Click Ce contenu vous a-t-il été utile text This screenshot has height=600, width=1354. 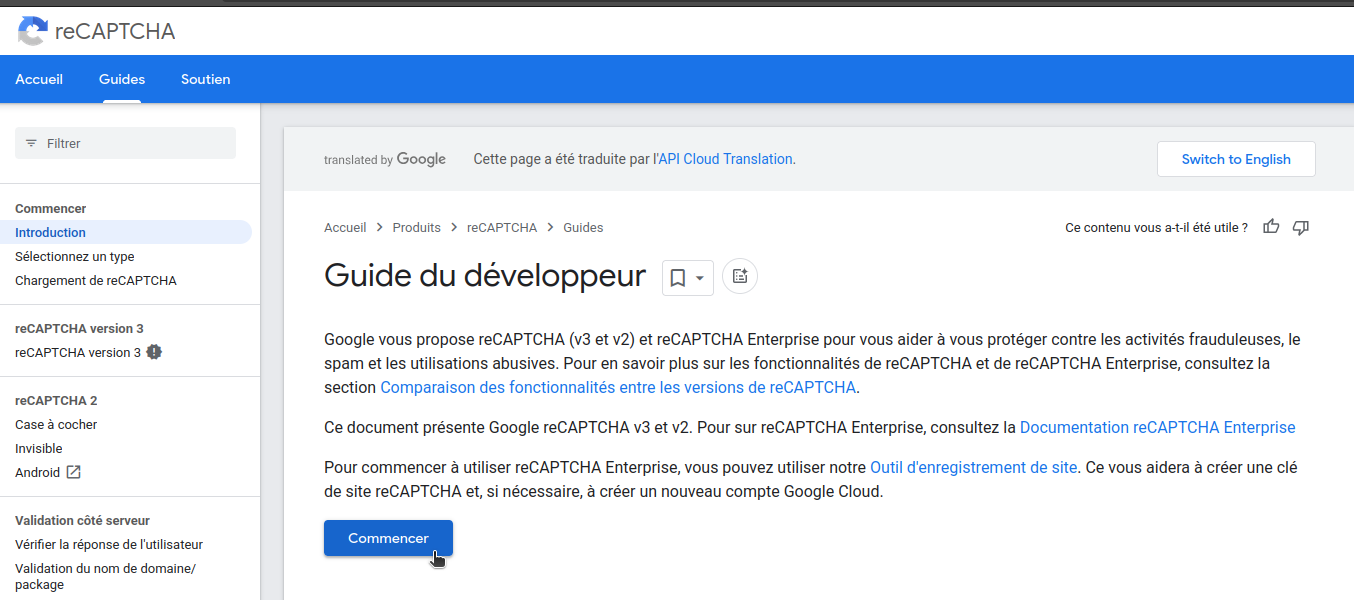[1156, 227]
